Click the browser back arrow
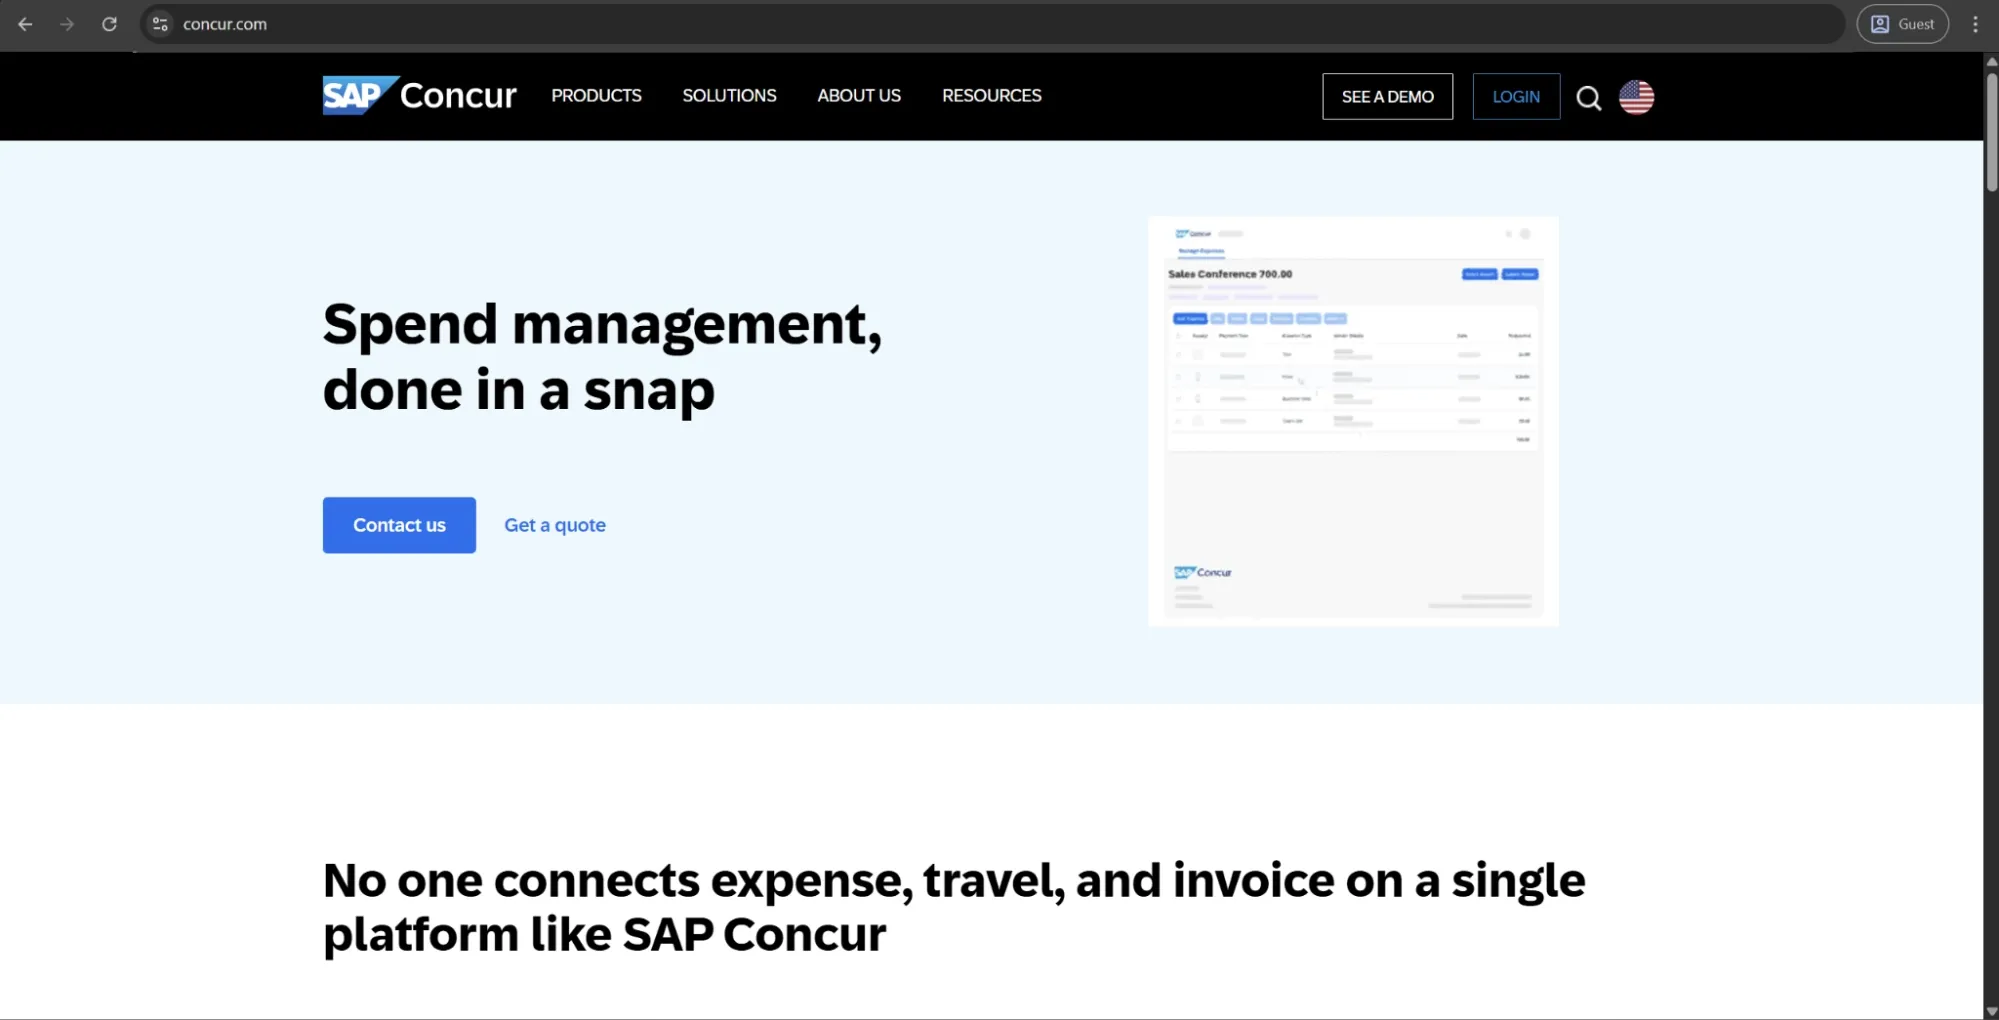This screenshot has width=1999, height=1020. 25,24
